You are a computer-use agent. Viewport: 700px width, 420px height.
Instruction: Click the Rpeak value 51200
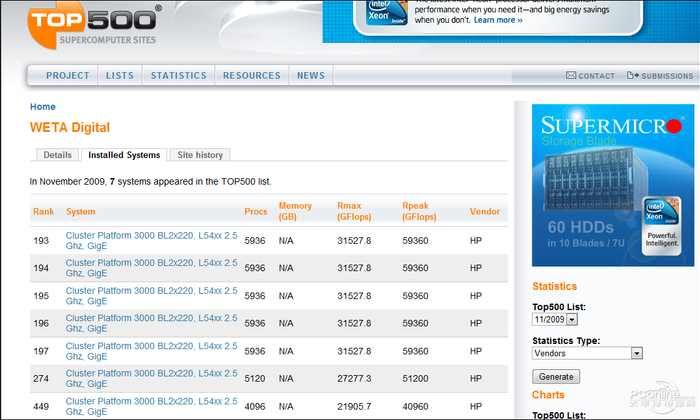tap(415, 378)
